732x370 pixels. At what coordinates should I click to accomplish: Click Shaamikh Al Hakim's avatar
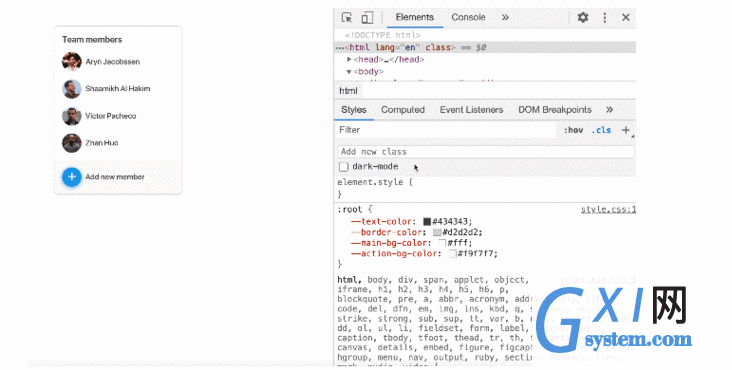tap(71, 89)
